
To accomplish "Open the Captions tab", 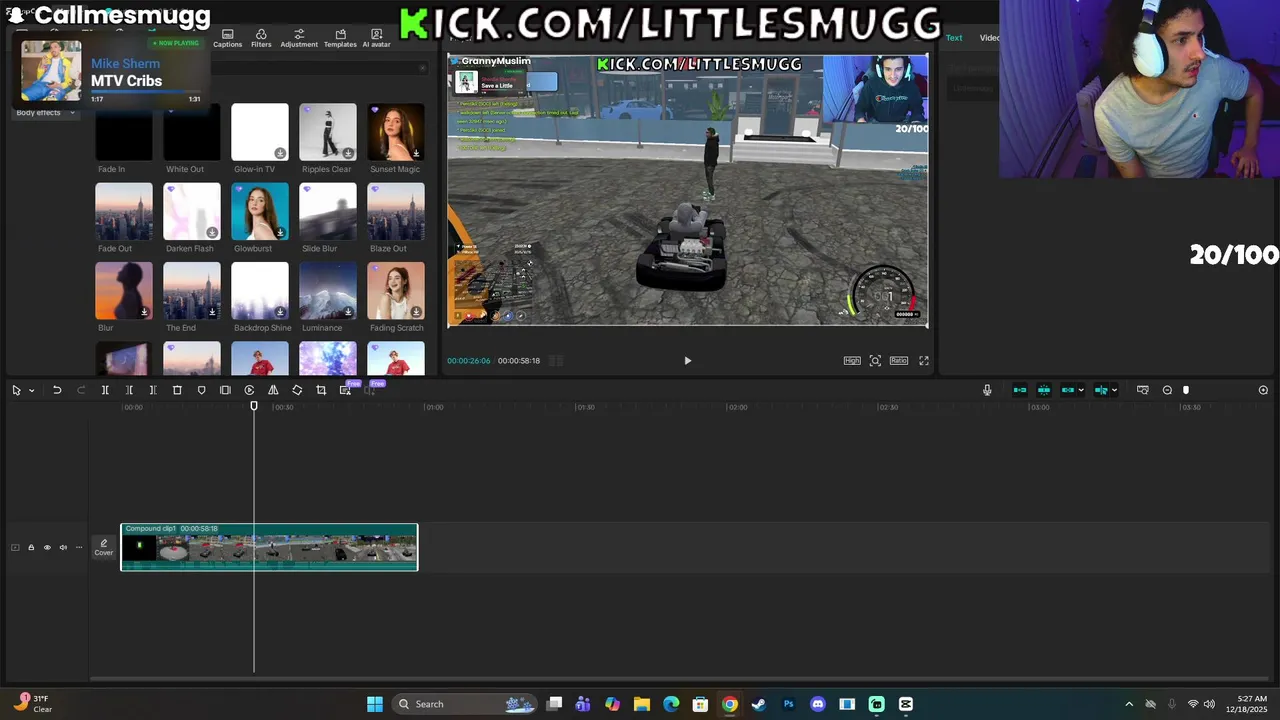I will (227, 38).
